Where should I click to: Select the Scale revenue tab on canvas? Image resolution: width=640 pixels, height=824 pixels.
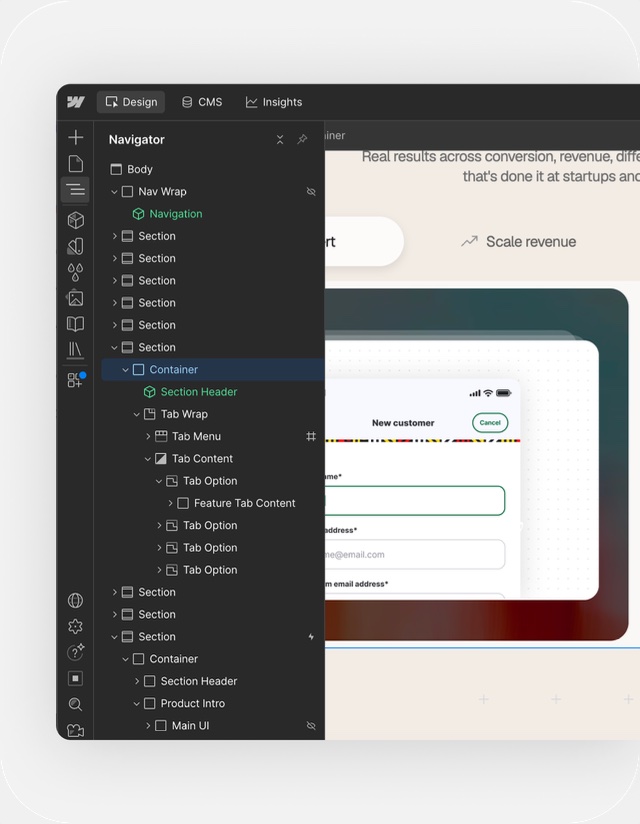click(x=519, y=242)
